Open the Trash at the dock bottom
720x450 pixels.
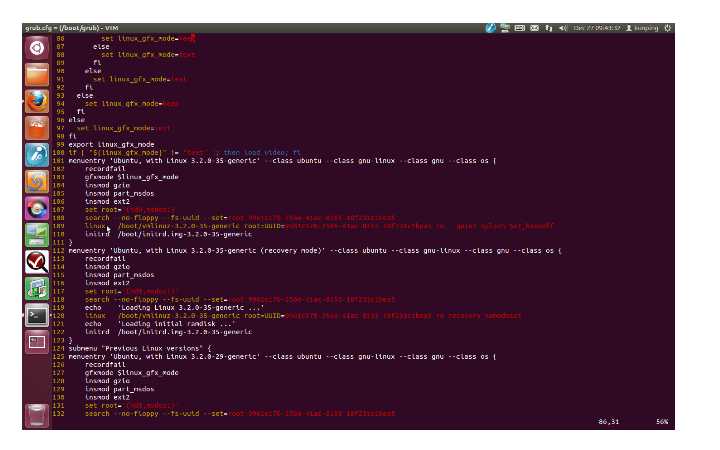coord(37,416)
